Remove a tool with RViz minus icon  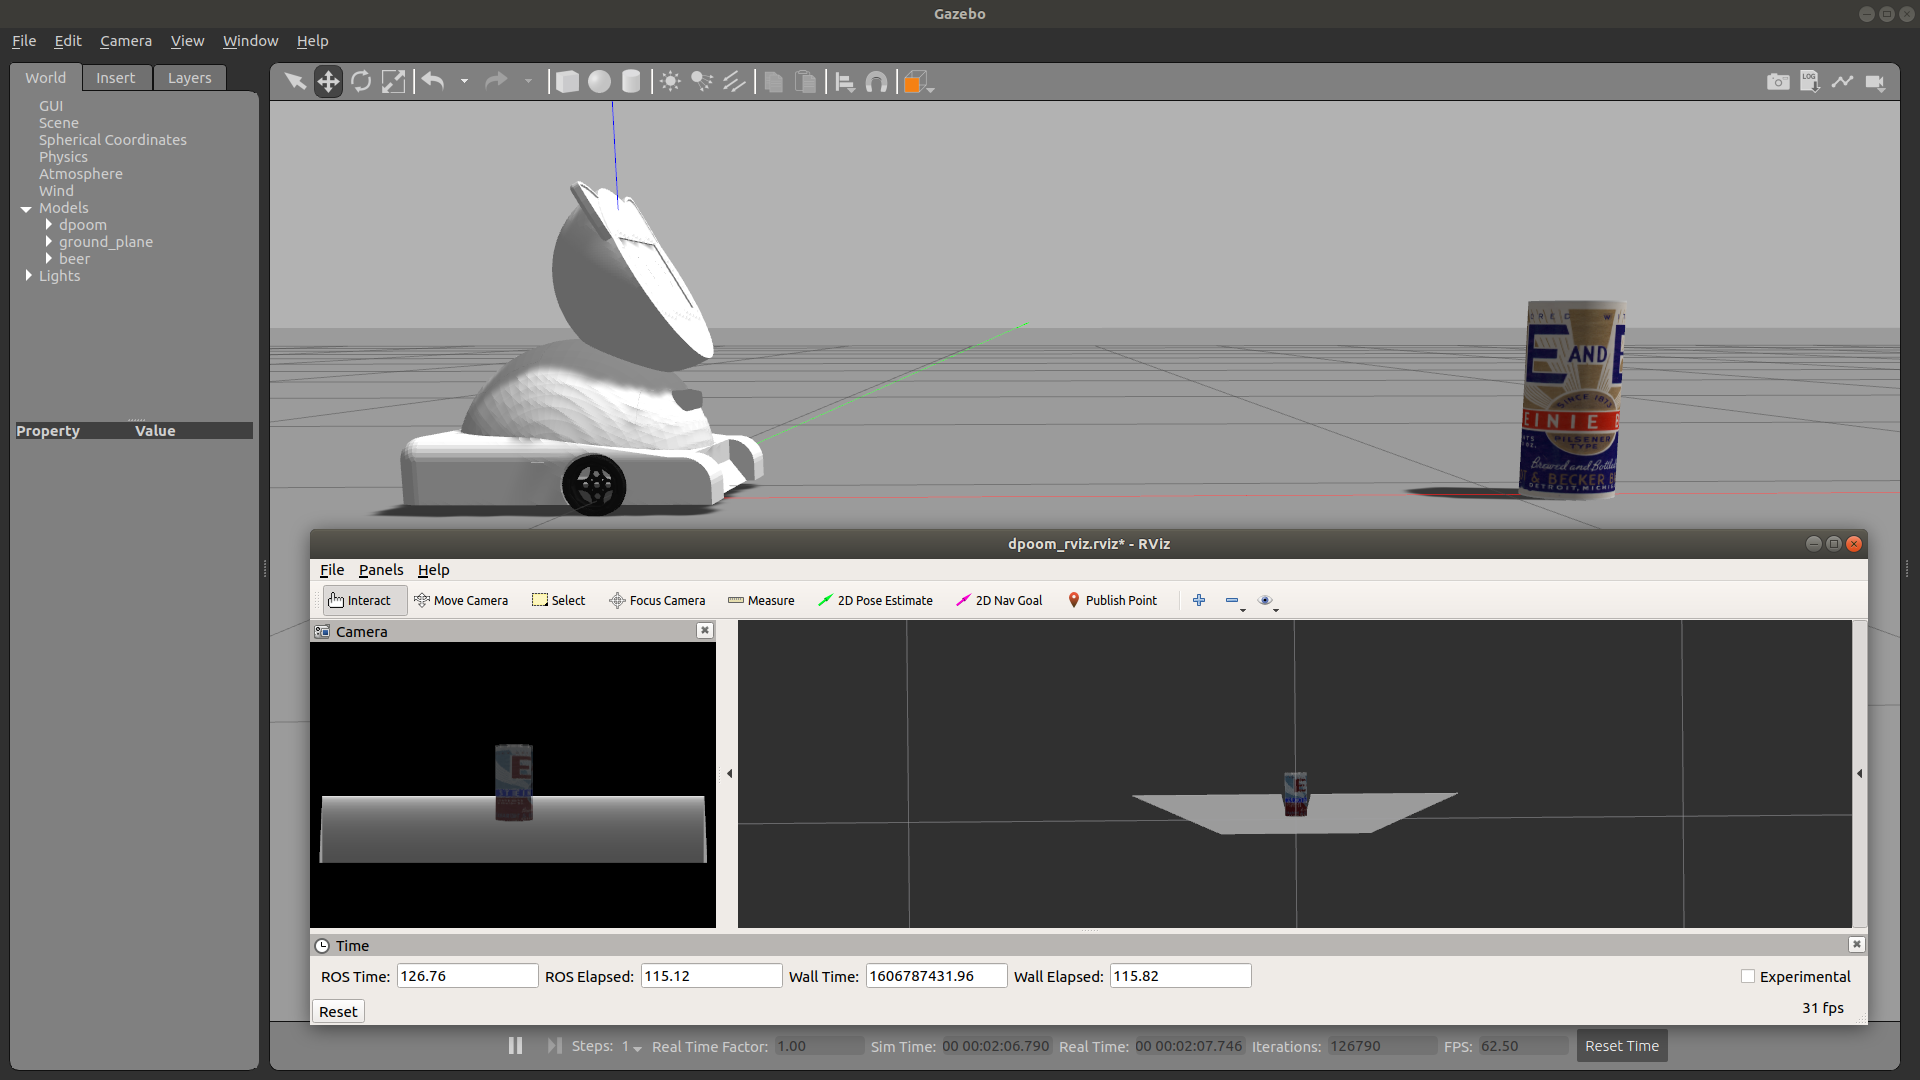coord(1234,601)
